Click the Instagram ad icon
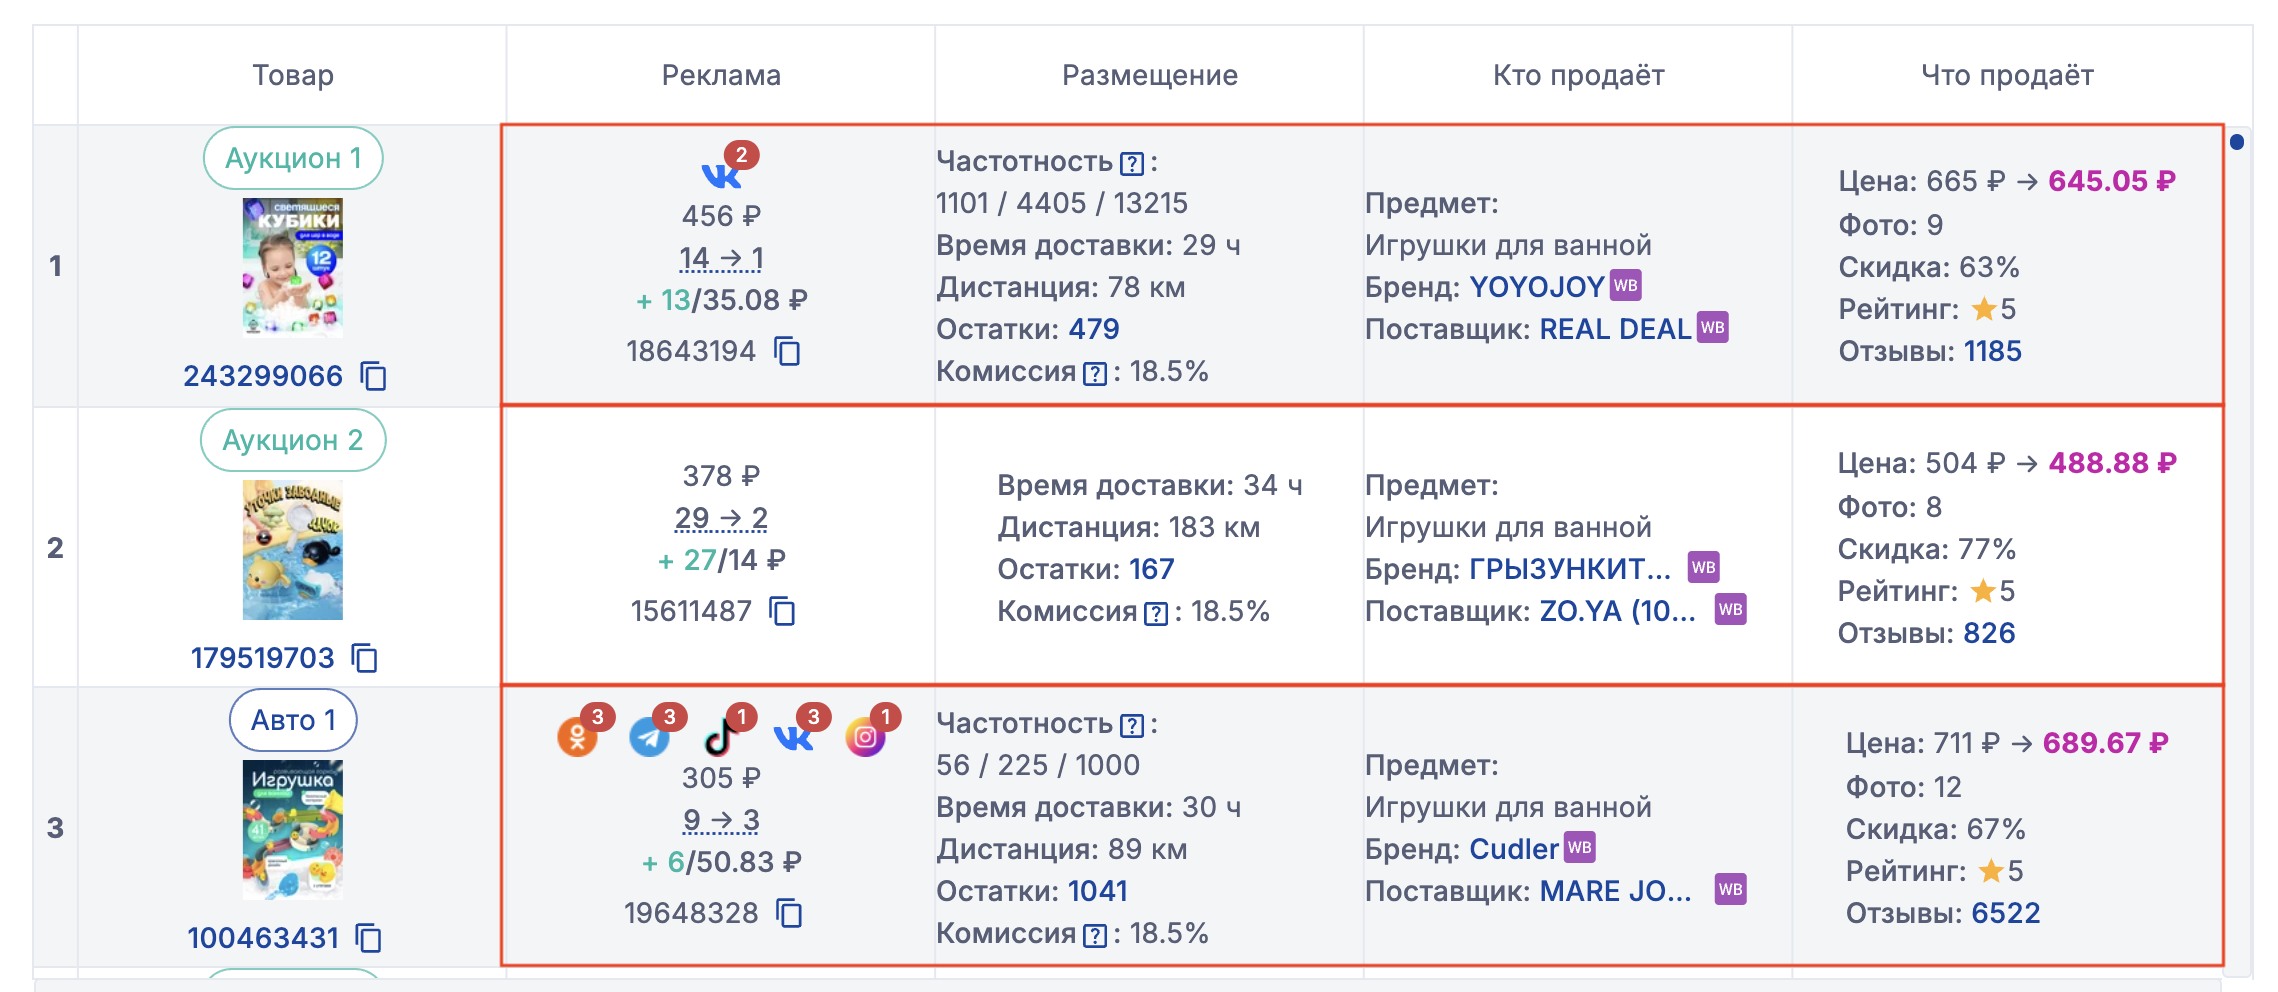The width and height of the screenshot is (2278, 992). pos(865,737)
